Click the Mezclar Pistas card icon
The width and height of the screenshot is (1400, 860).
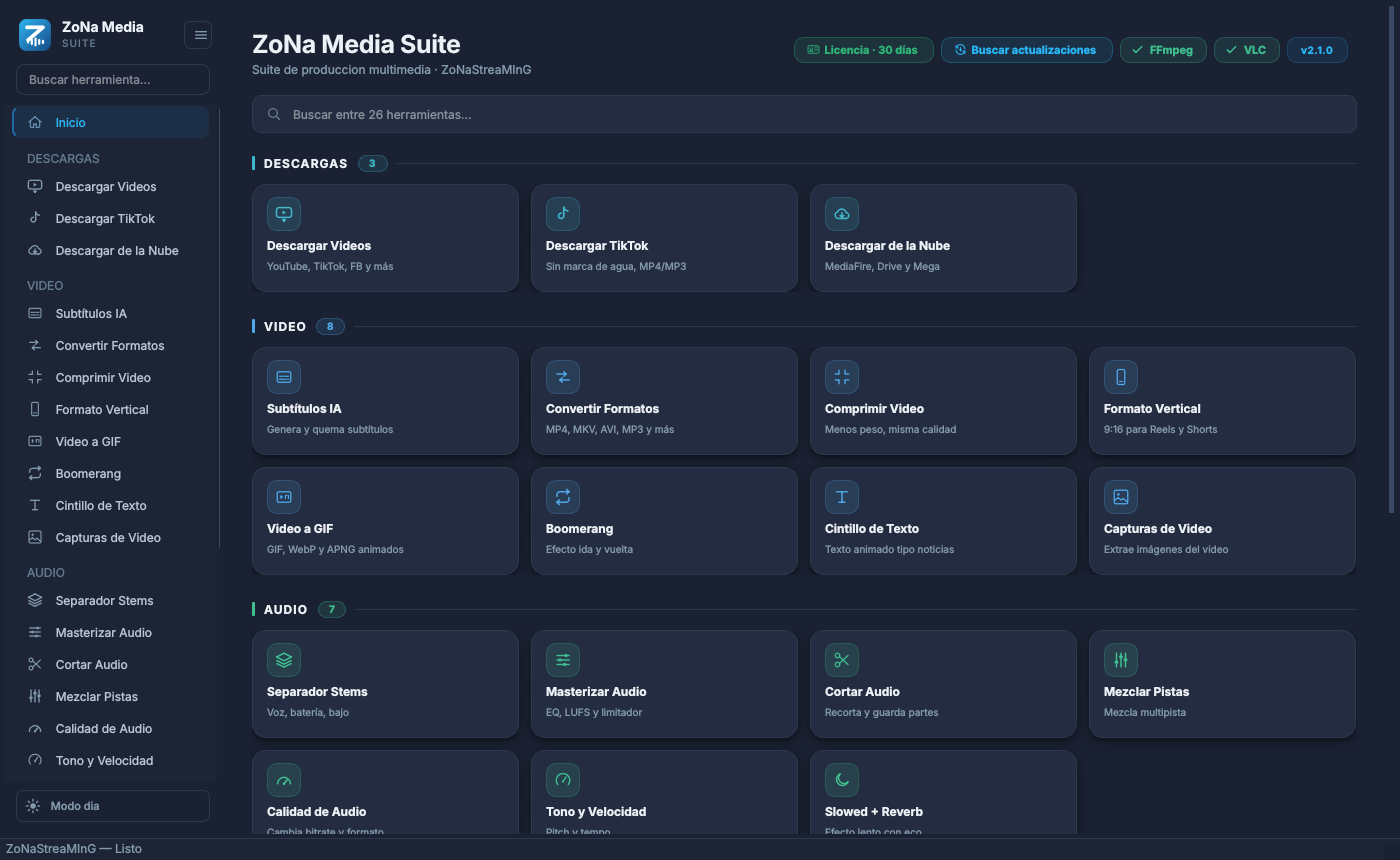[1121, 660]
